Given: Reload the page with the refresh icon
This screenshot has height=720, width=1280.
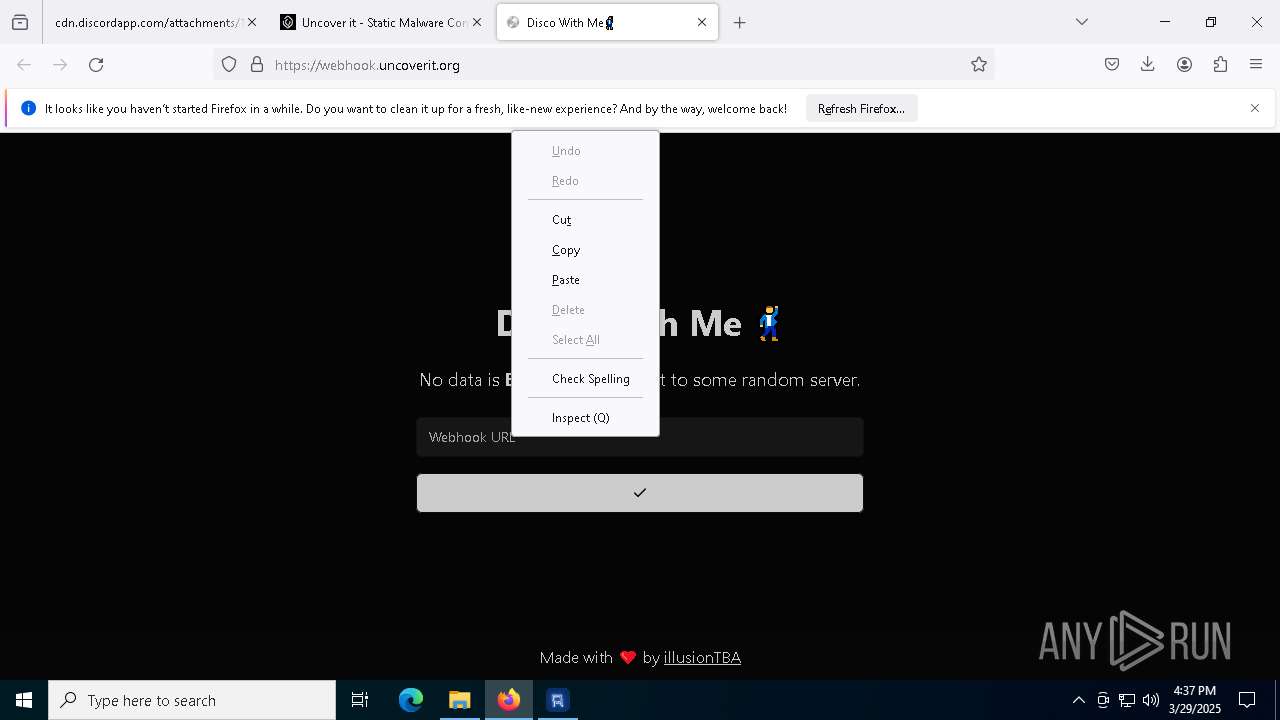Looking at the screenshot, I should tap(96, 65).
